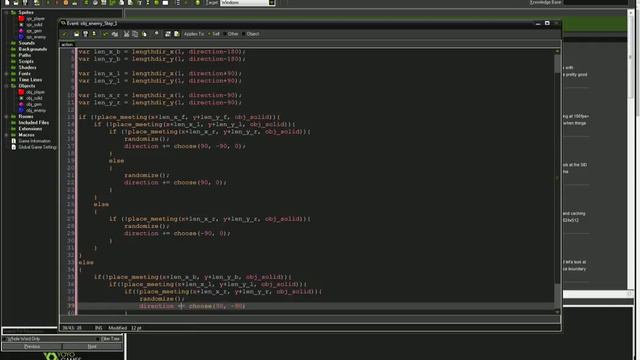Click the print icon in code editor toolbar
The image size is (640, 360).
(94, 34)
